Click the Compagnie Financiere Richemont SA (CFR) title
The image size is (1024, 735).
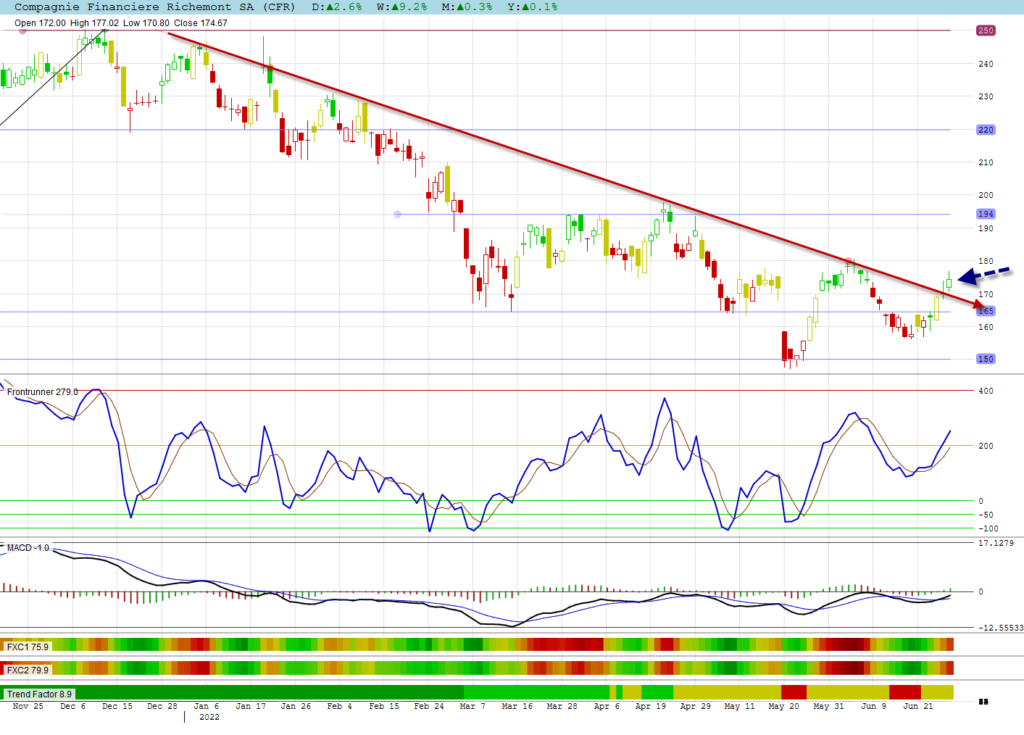coord(154,7)
